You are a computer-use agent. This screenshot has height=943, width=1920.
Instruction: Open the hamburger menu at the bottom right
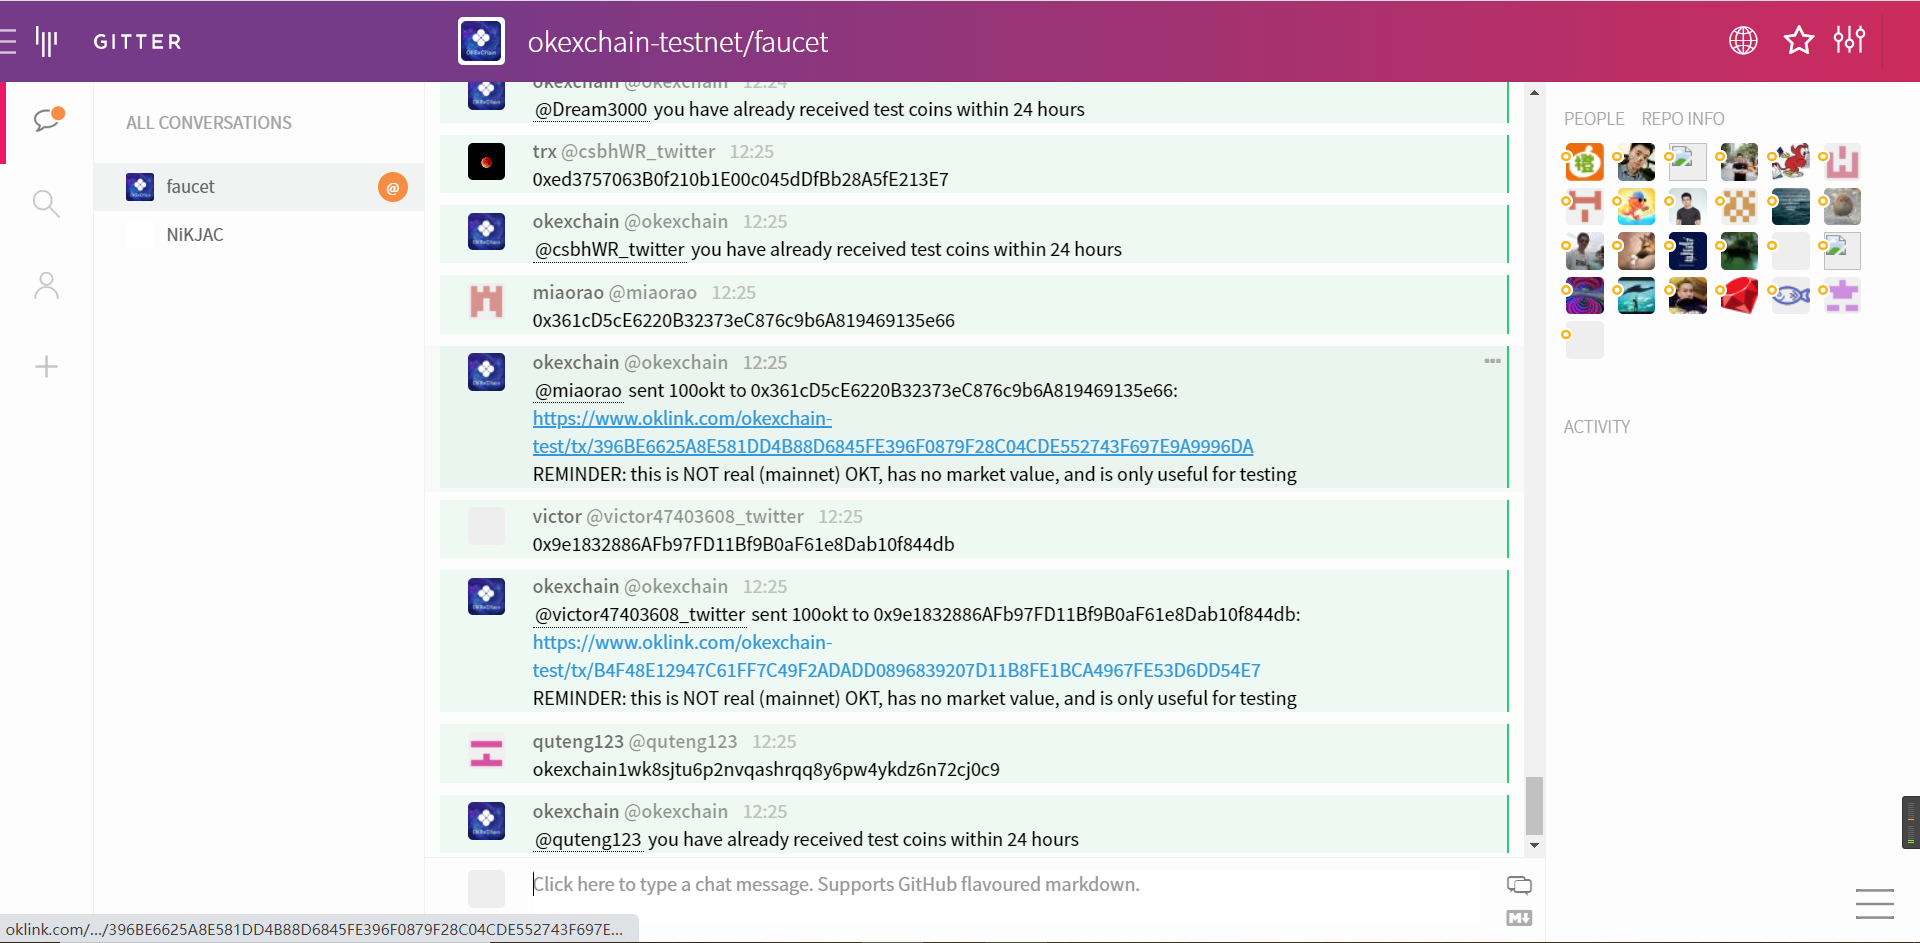coord(1875,903)
